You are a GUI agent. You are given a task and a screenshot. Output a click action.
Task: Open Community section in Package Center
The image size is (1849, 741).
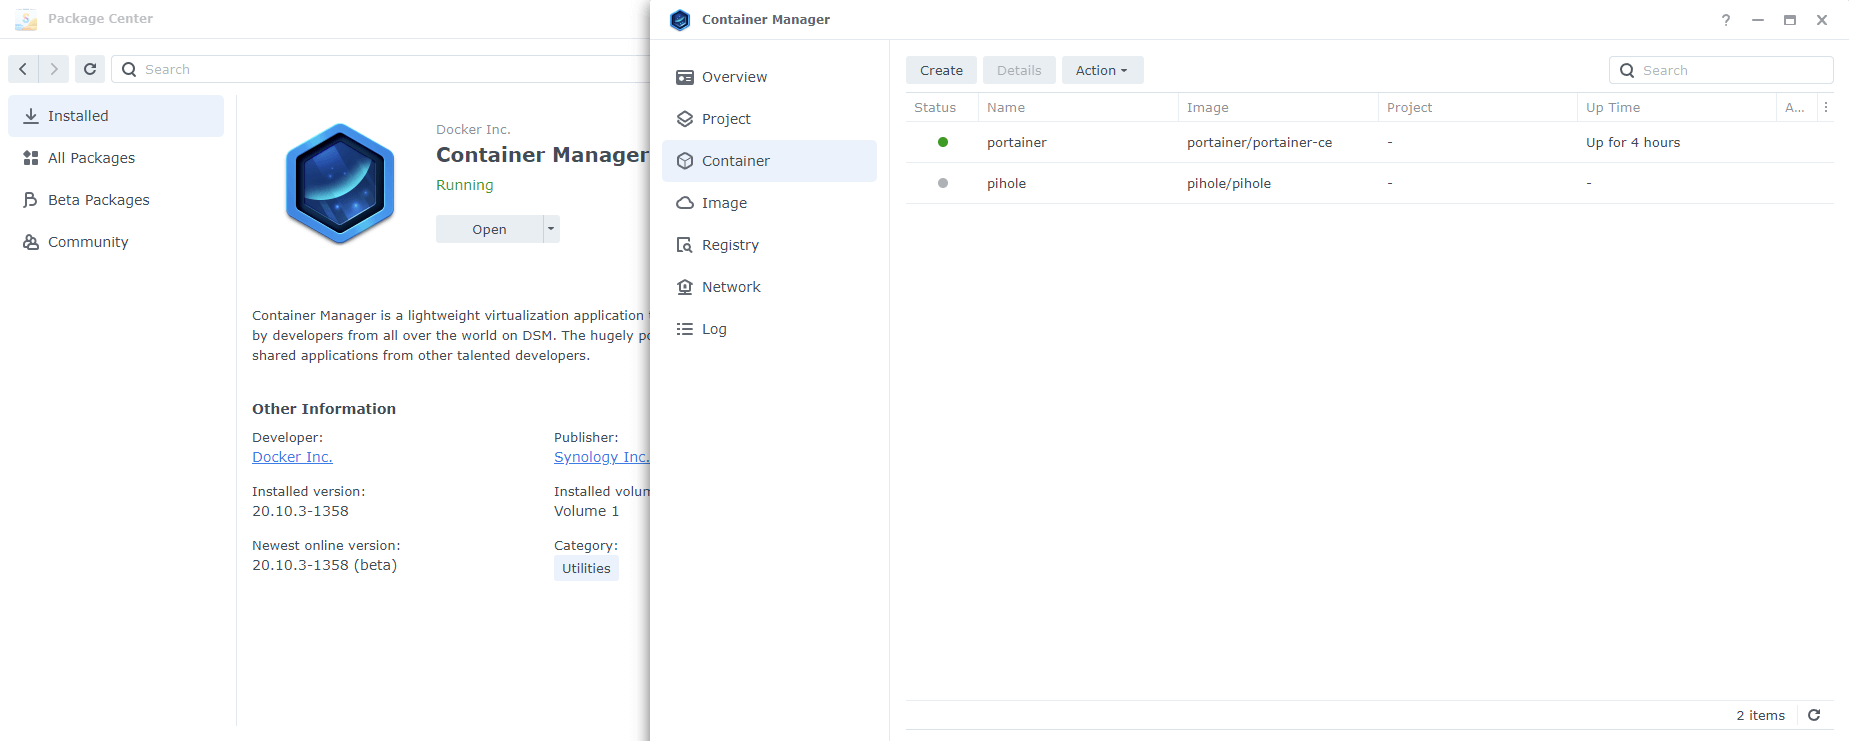click(x=116, y=242)
